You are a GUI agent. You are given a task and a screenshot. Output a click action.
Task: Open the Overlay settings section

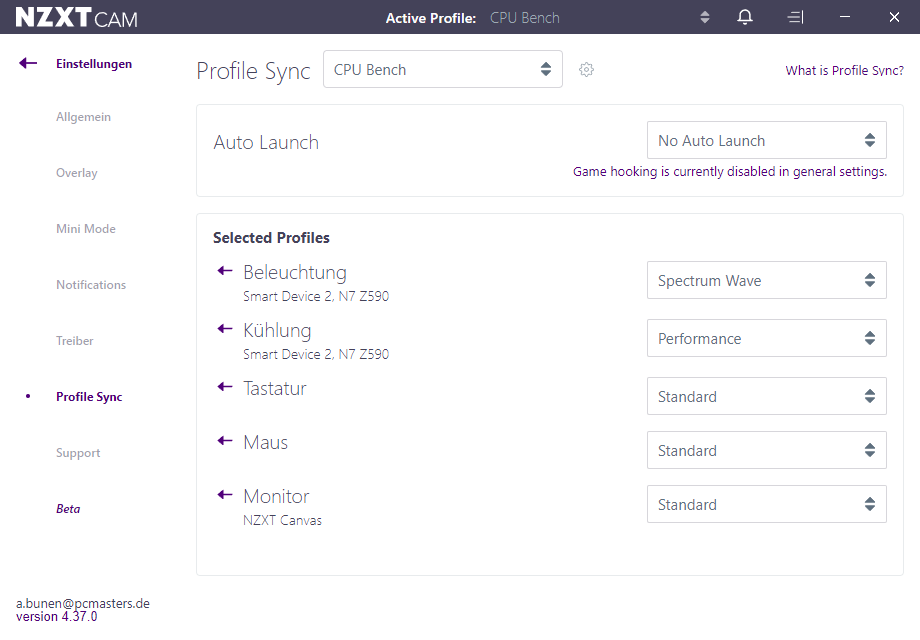coord(77,173)
